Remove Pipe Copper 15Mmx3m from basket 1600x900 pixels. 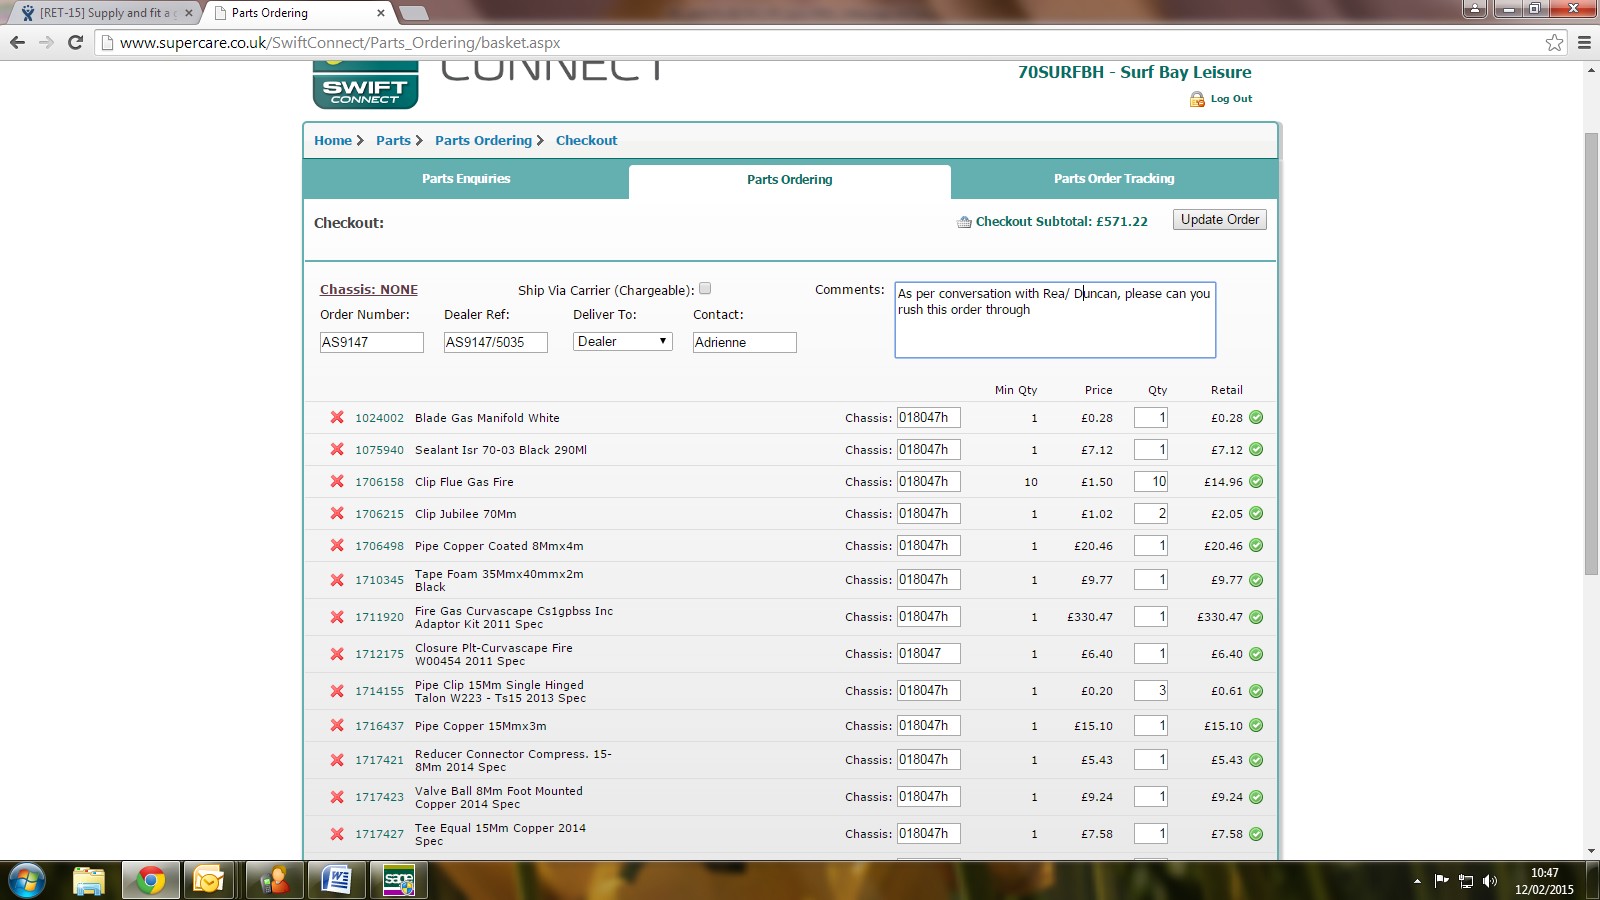click(x=337, y=726)
